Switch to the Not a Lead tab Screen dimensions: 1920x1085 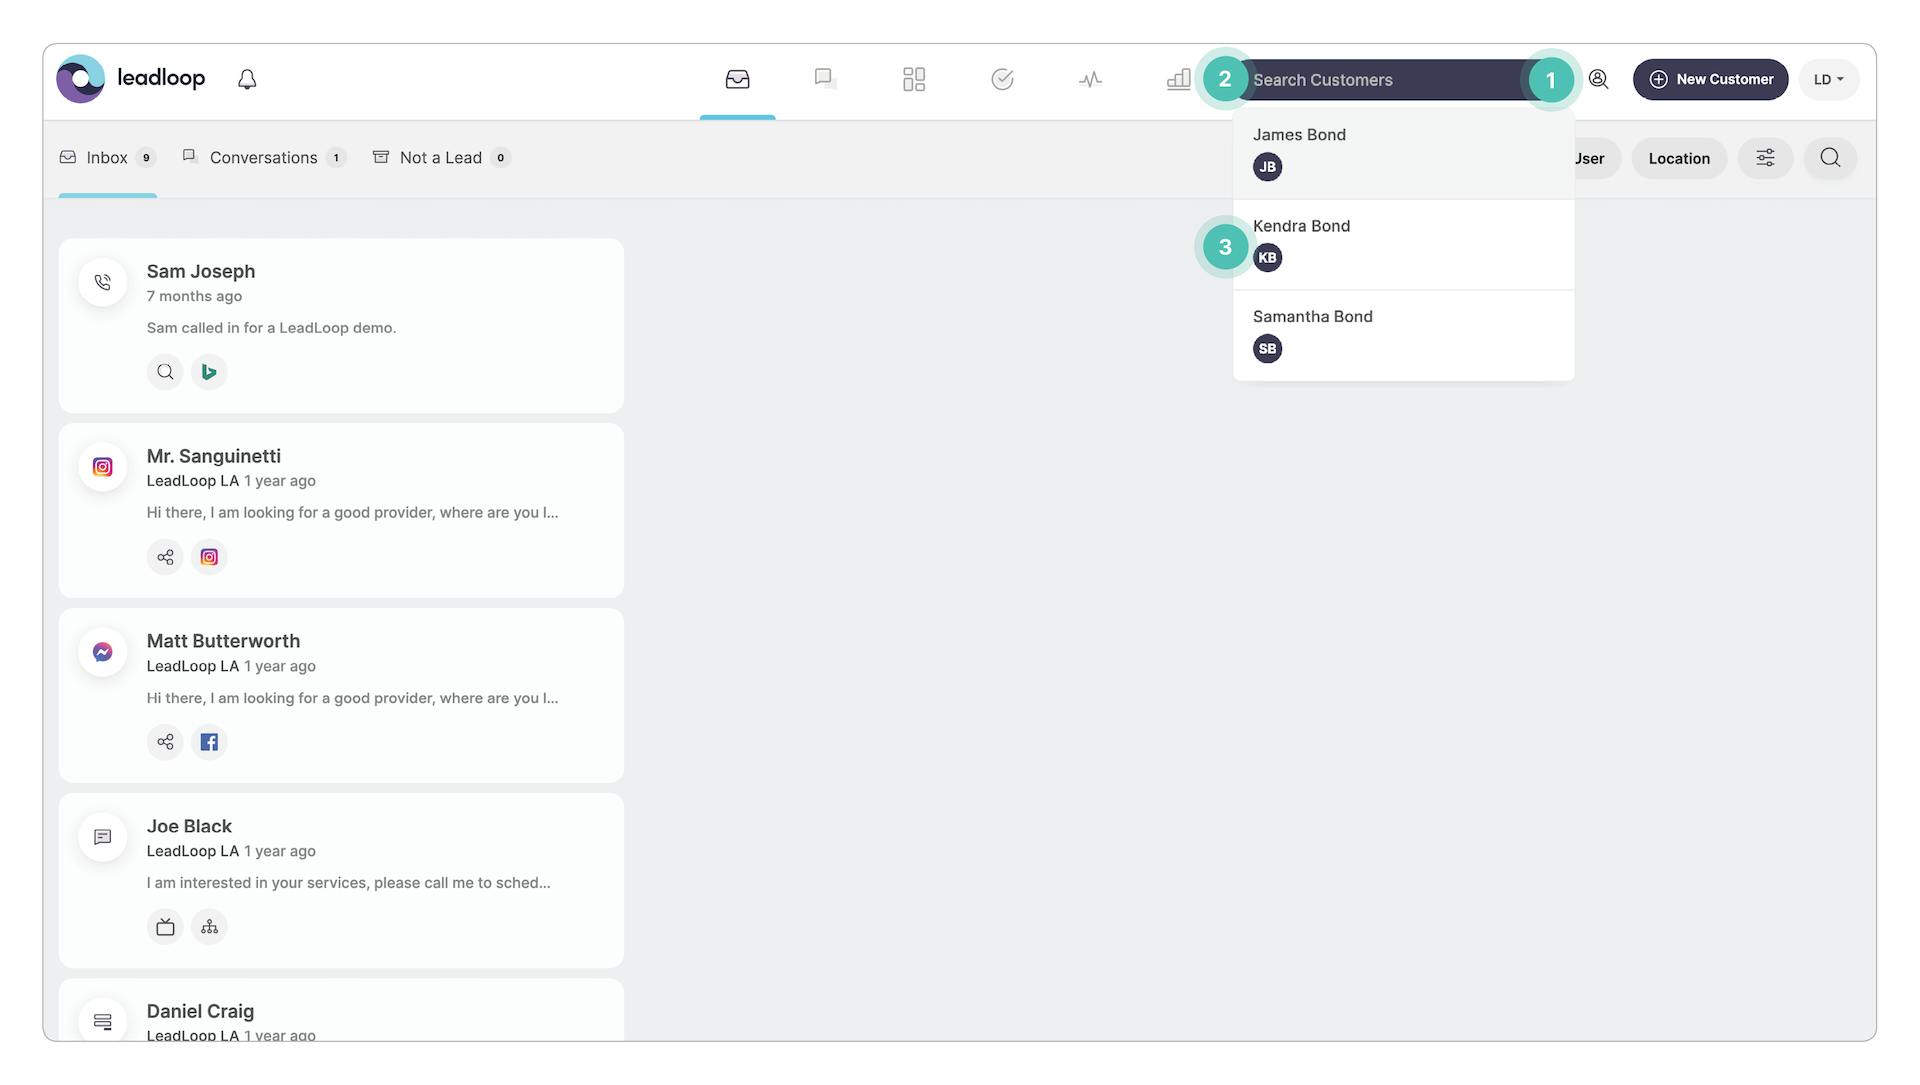(440, 158)
